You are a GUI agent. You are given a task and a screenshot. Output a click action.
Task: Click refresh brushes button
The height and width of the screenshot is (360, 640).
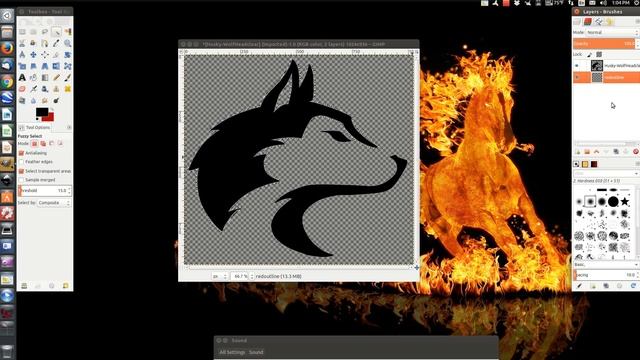click(633, 286)
